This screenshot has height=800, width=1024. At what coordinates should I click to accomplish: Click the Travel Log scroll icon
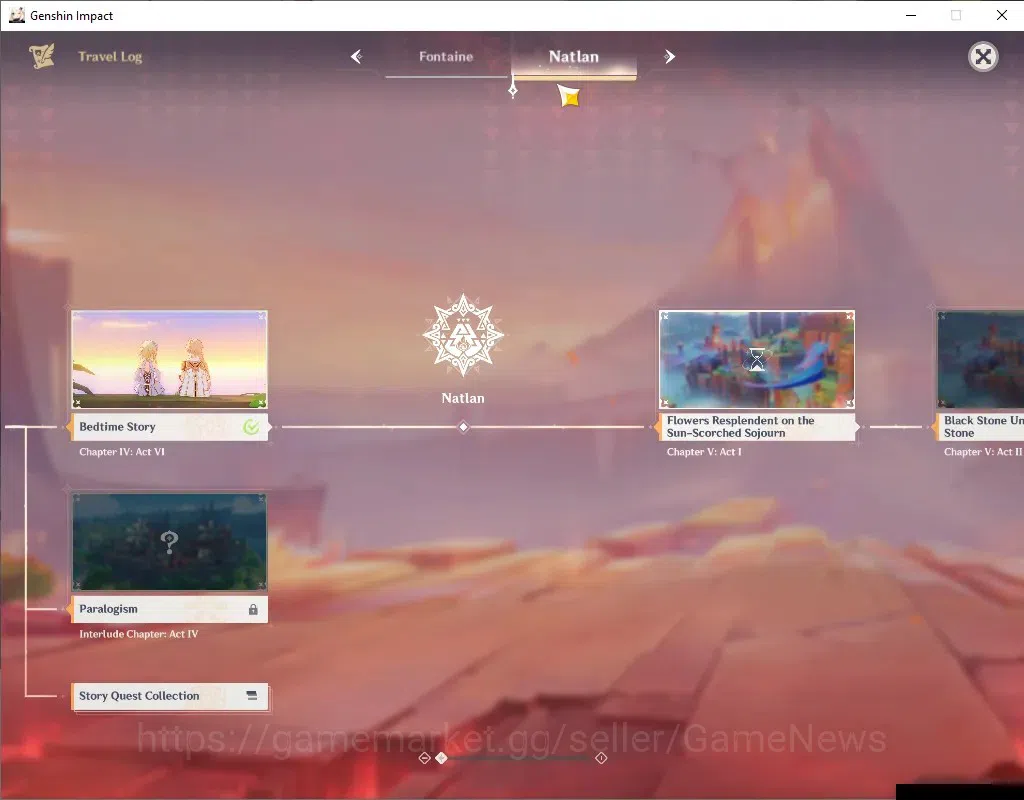tap(42, 56)
